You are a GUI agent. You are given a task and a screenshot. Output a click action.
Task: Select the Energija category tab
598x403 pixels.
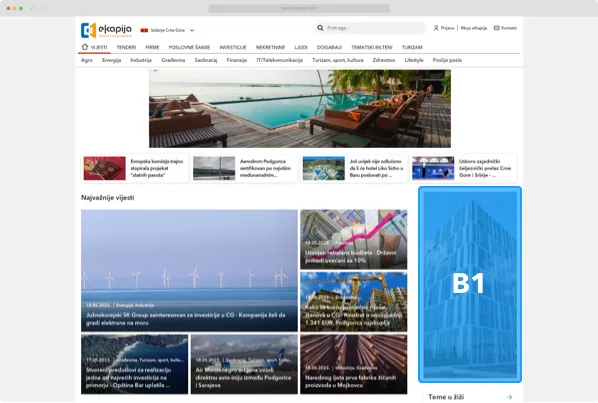[111, 60]
